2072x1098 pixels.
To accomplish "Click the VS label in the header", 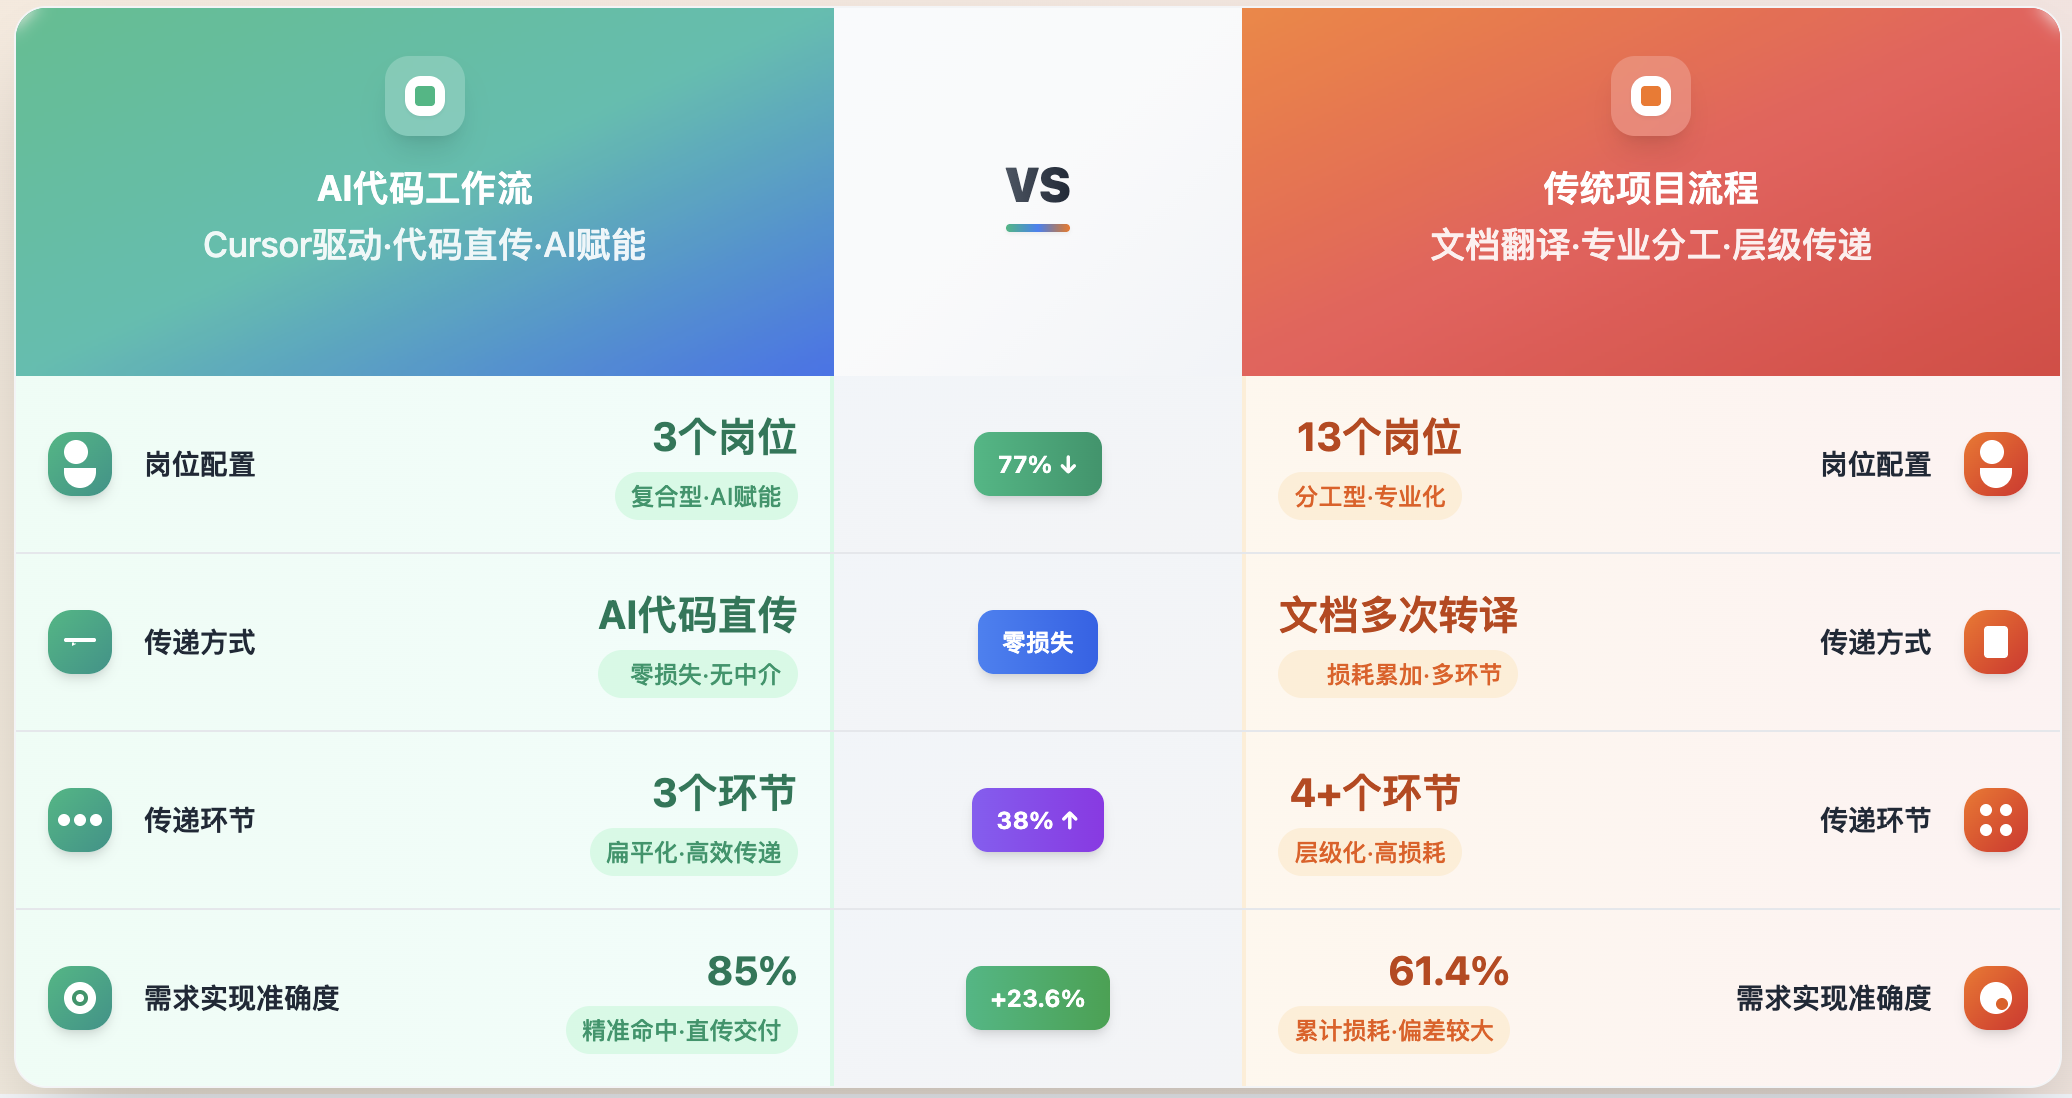I will [1038, 184].
